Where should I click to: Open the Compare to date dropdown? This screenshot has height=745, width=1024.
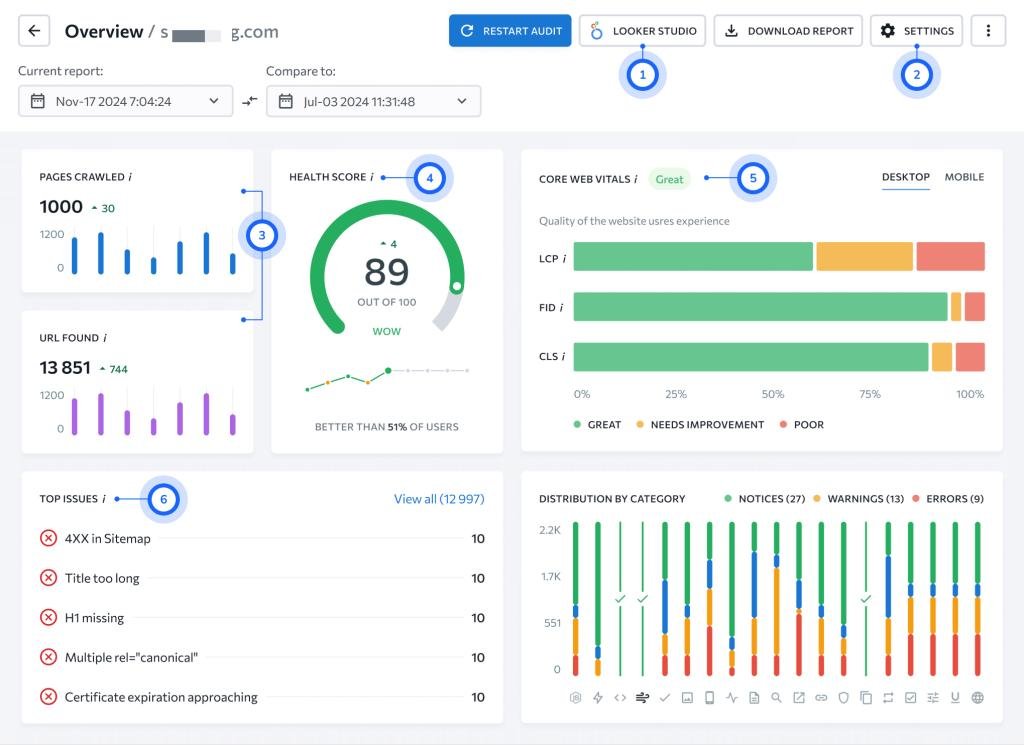click(x=374, y=101)
